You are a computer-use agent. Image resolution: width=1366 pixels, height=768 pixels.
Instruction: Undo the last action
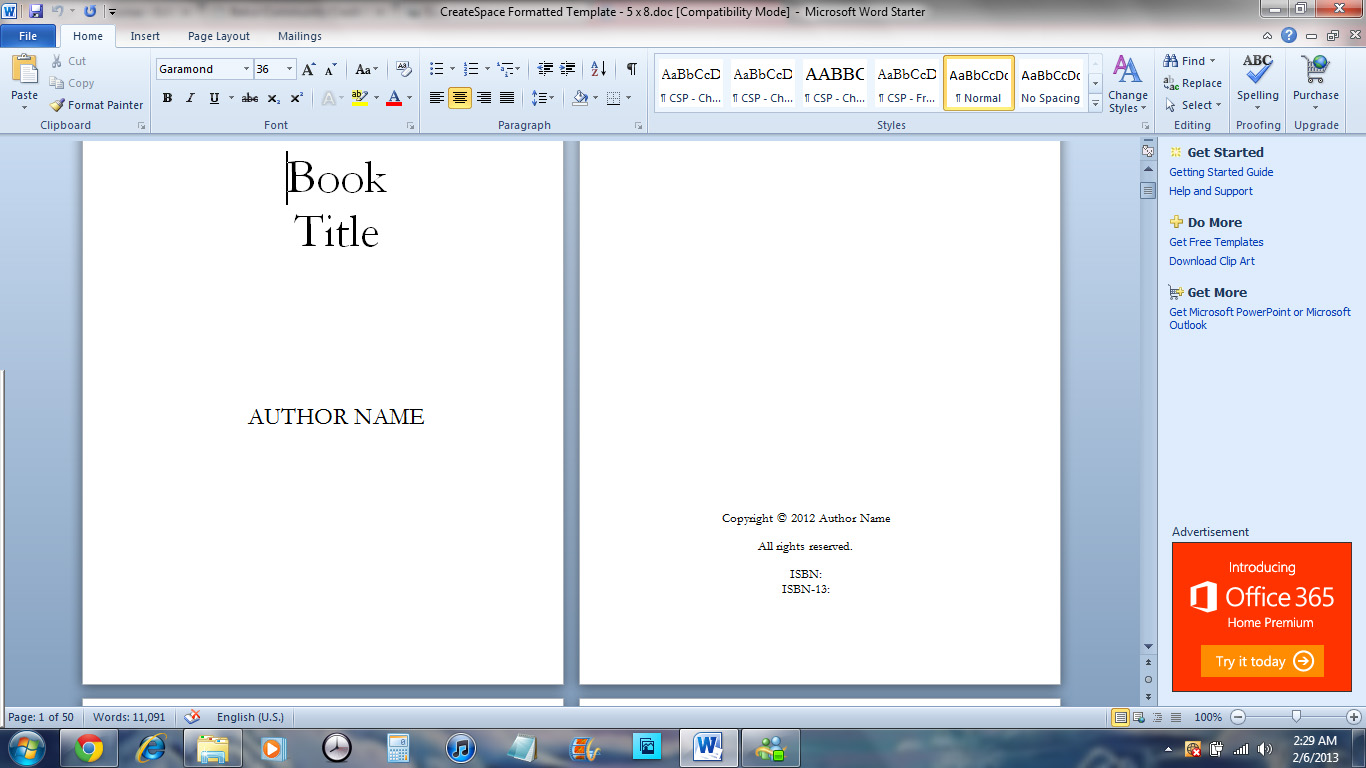[57, 11]
